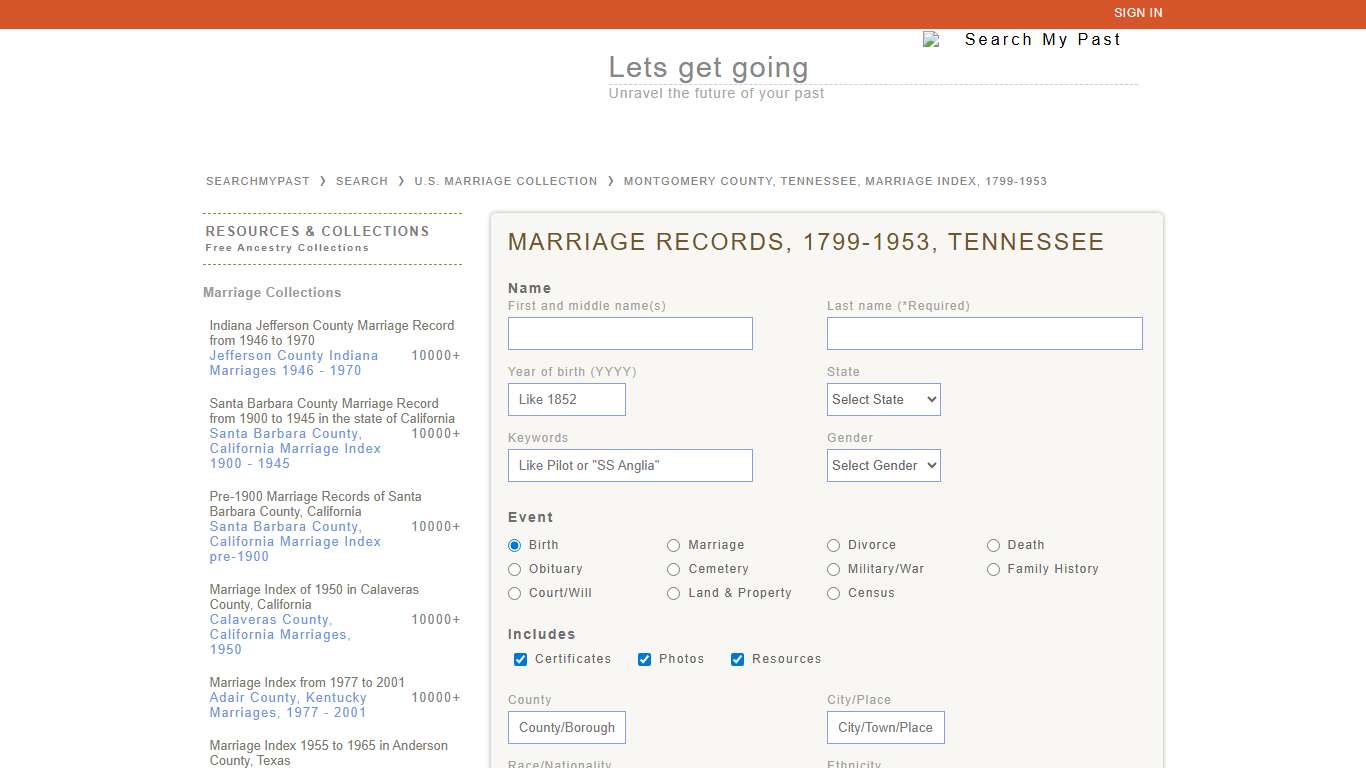
Task: Select the Marriage event radio button
Action: [x=674, y=545]
